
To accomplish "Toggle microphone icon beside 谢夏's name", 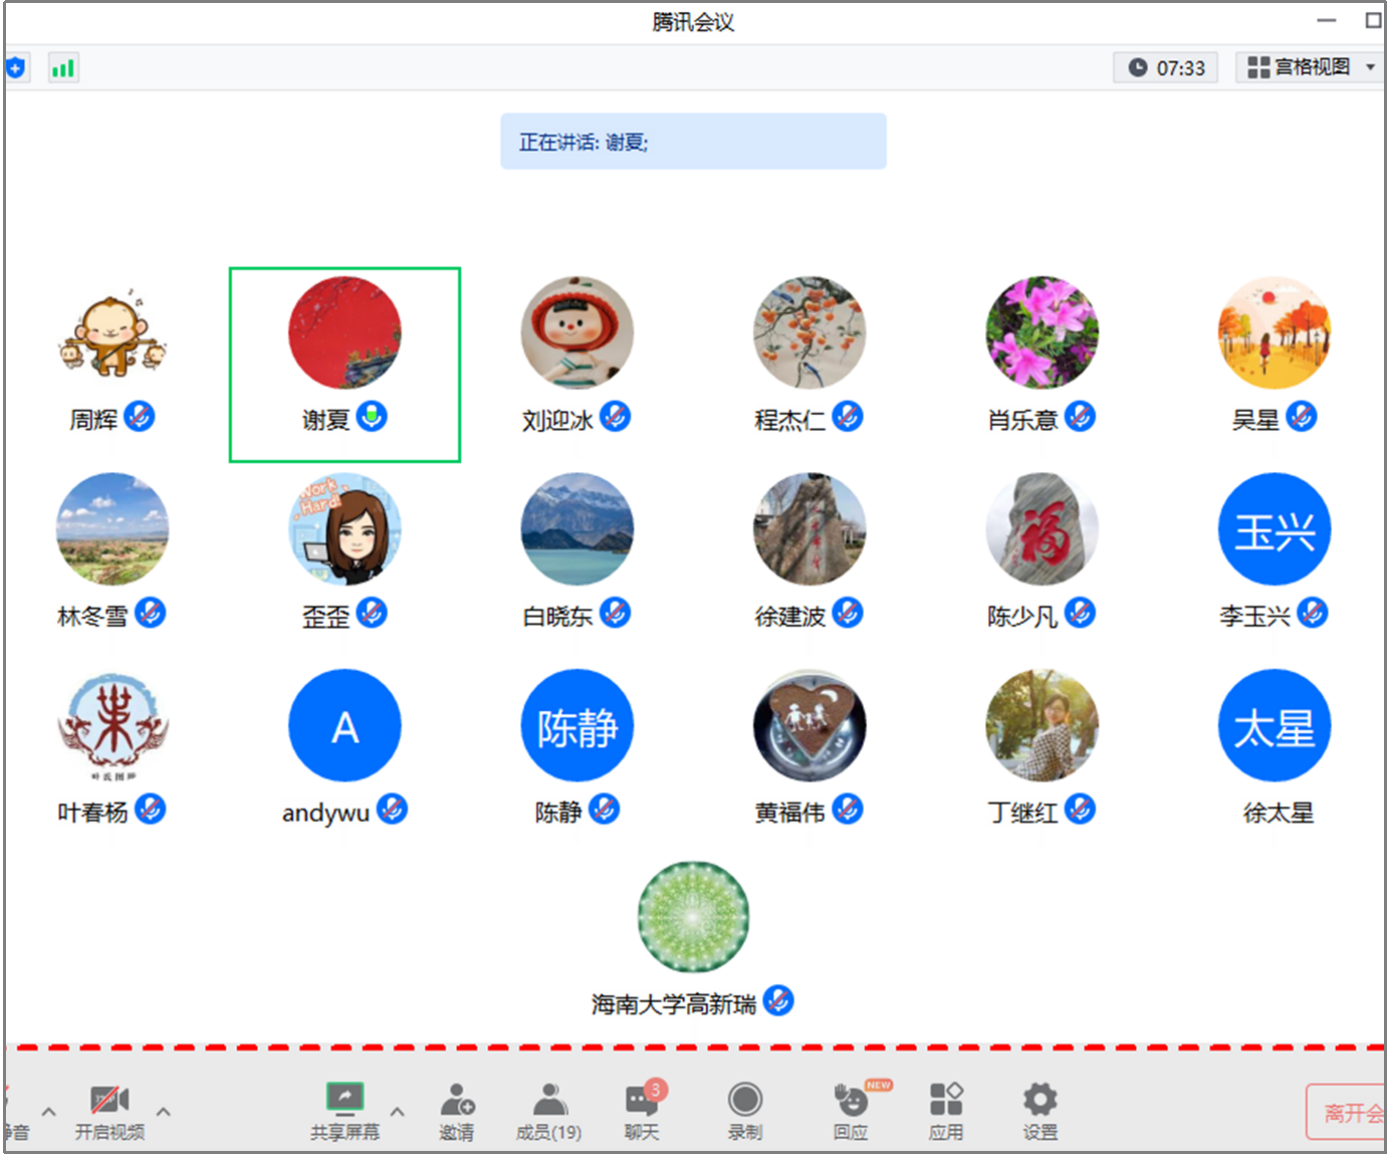I will 372,416.
